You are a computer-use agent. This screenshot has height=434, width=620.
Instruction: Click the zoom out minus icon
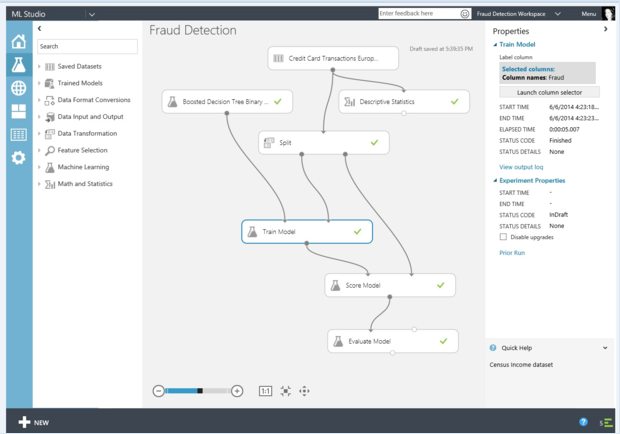tap(159, 391)
